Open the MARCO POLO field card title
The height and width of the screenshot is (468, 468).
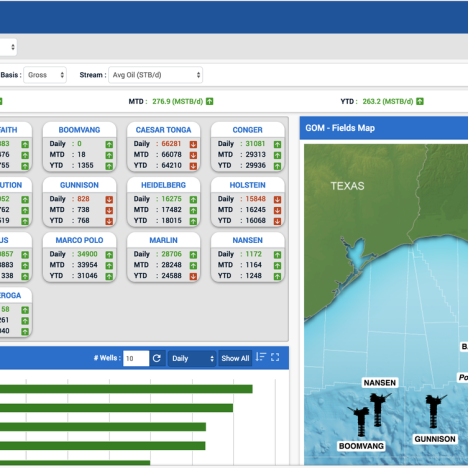(x=79, y=240)
